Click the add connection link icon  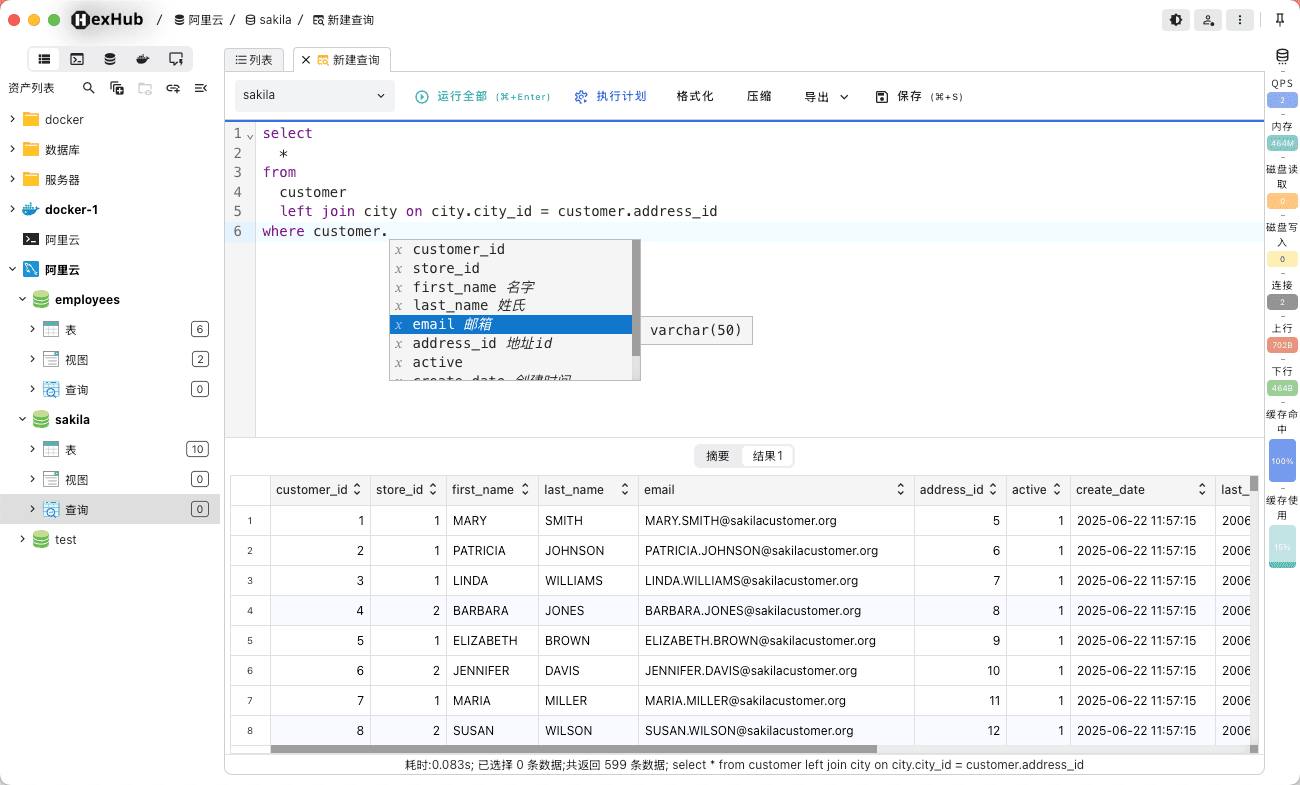173,89
